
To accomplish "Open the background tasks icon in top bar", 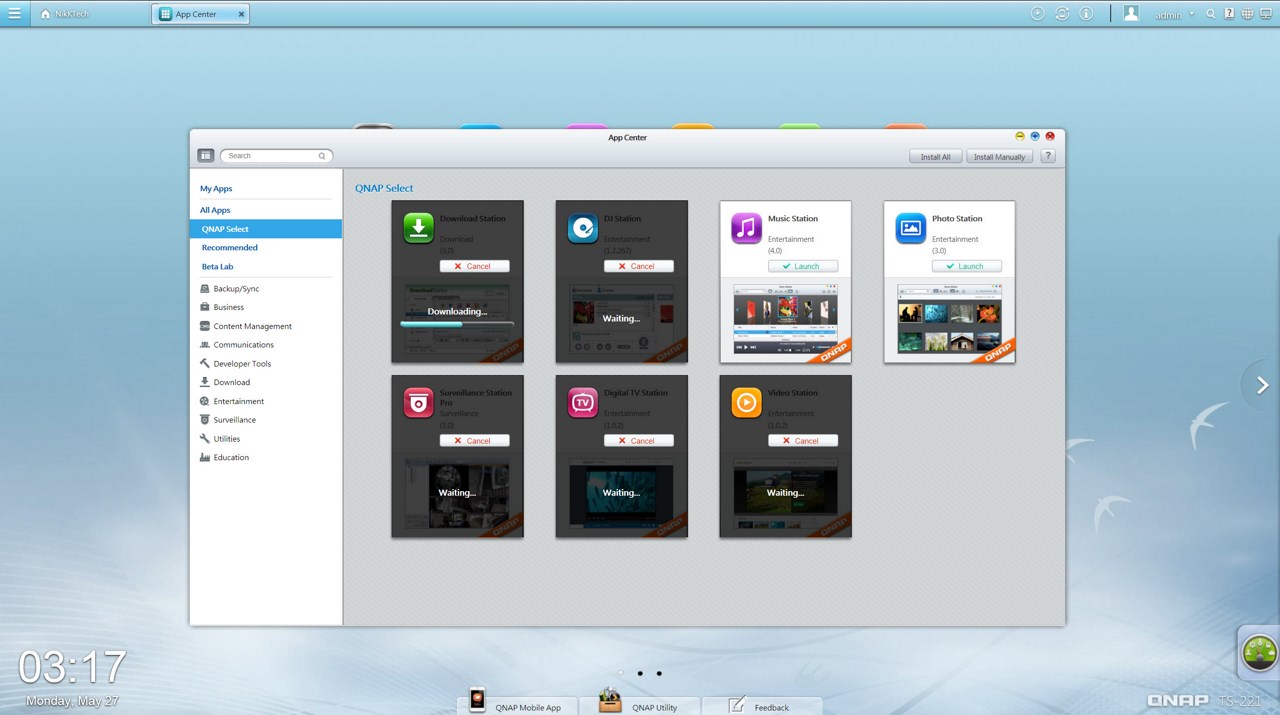I will (x=1037, y=14).
